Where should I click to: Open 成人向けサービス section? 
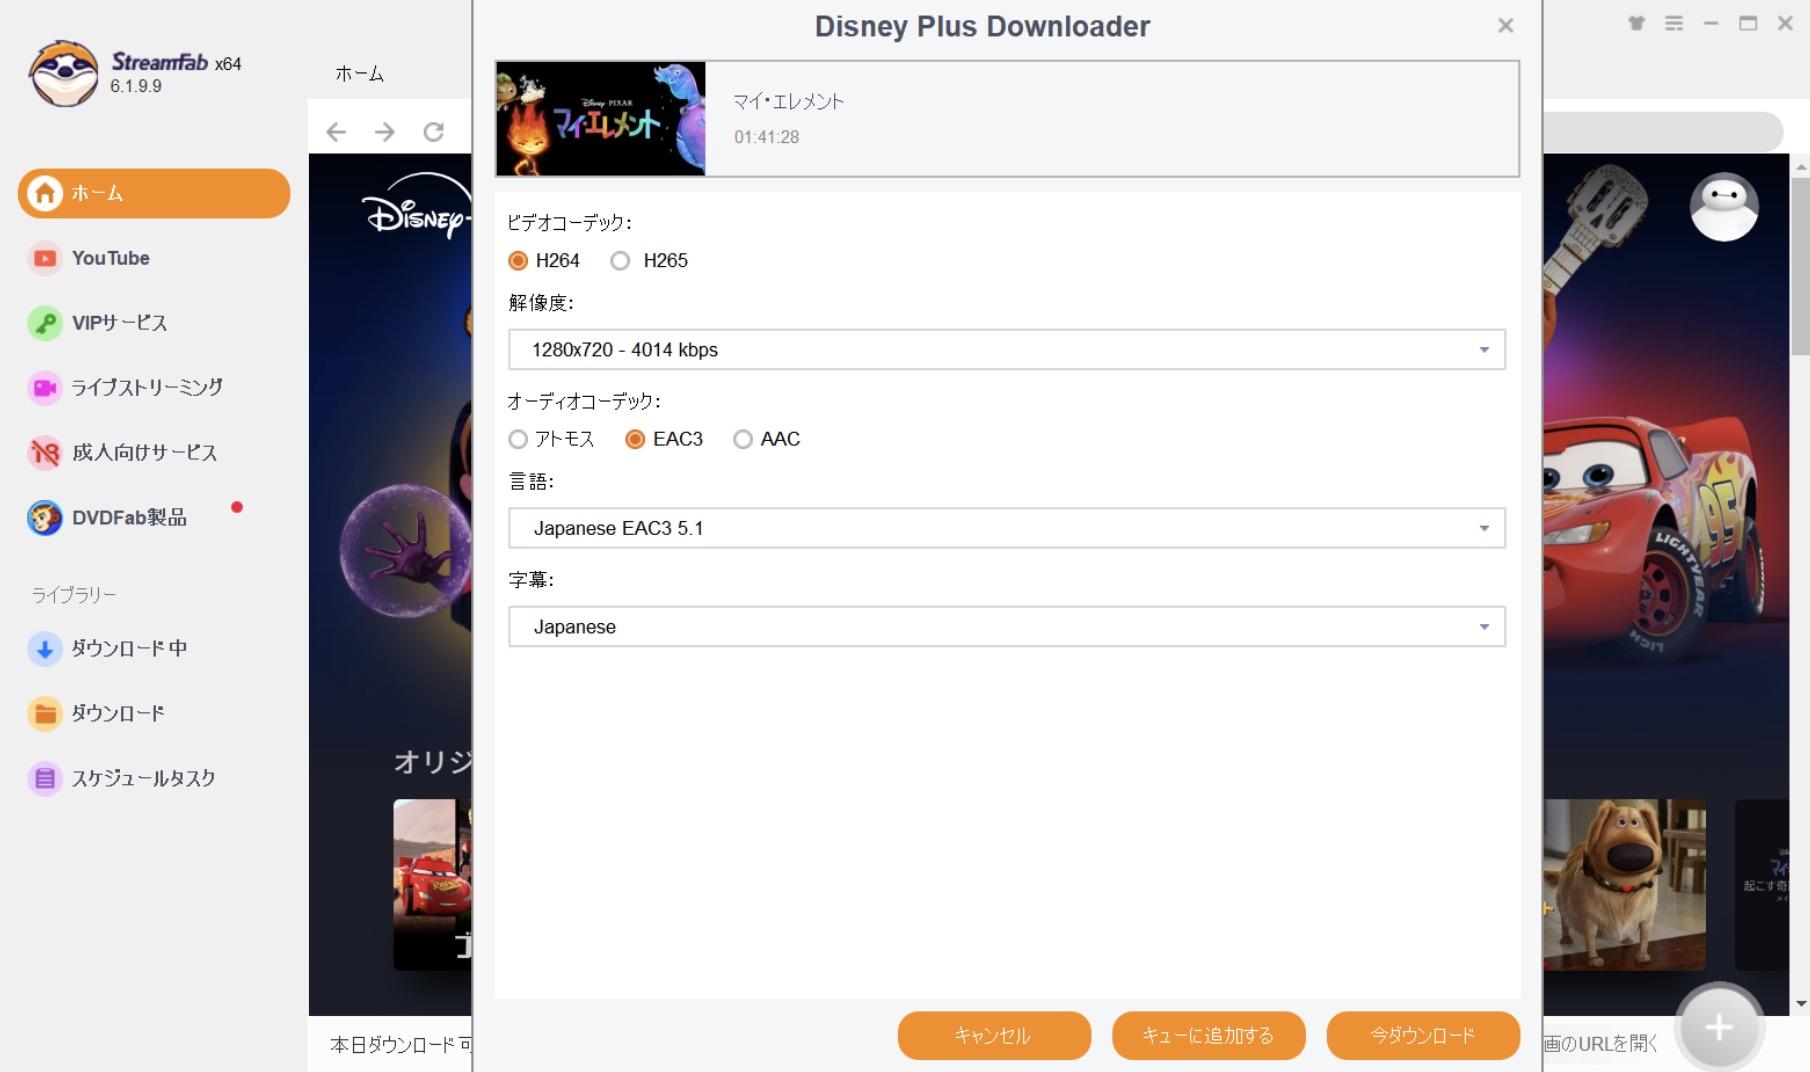pyautogui.click(x=144, y=452)
